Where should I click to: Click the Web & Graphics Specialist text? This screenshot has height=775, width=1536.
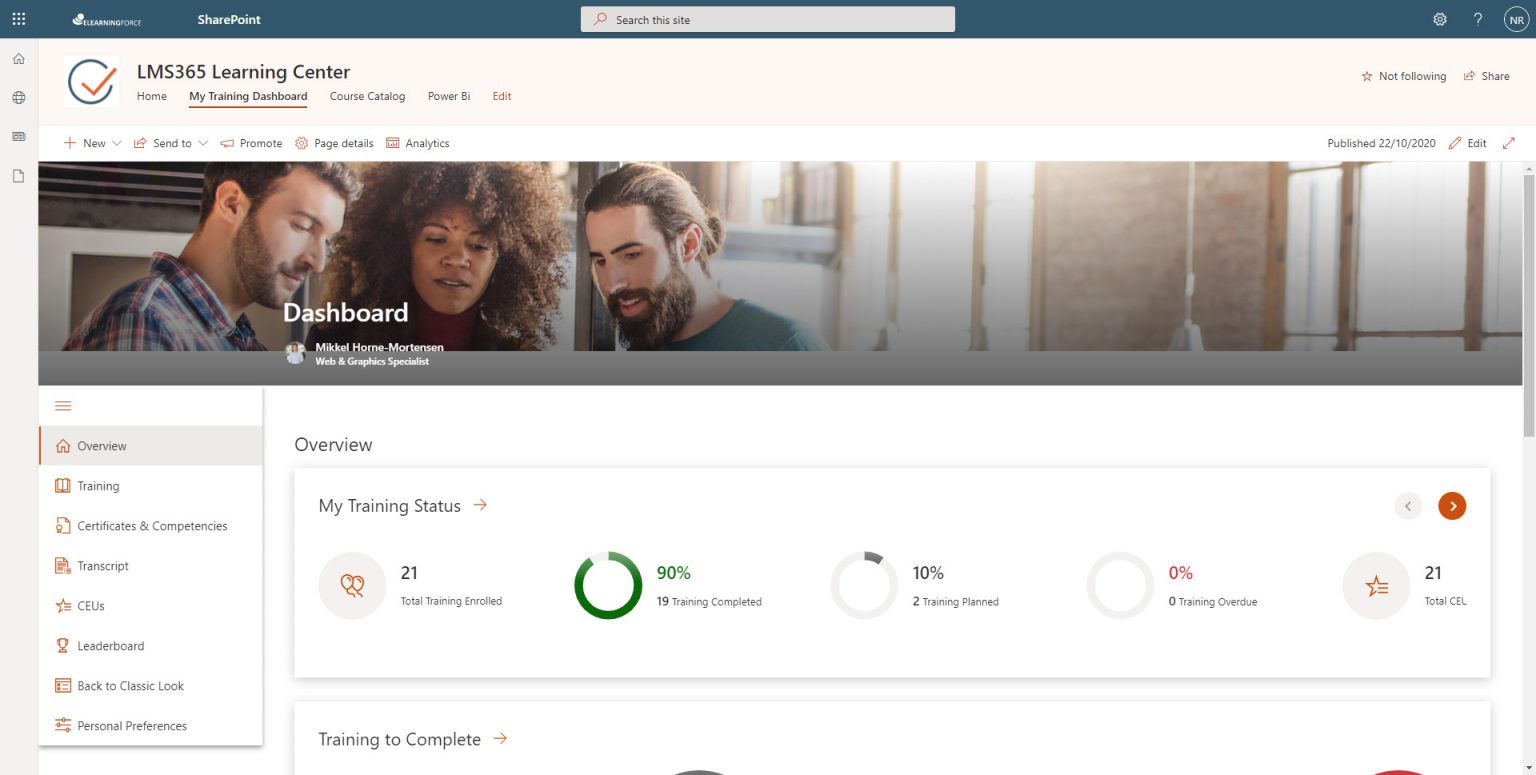point(372,361)
